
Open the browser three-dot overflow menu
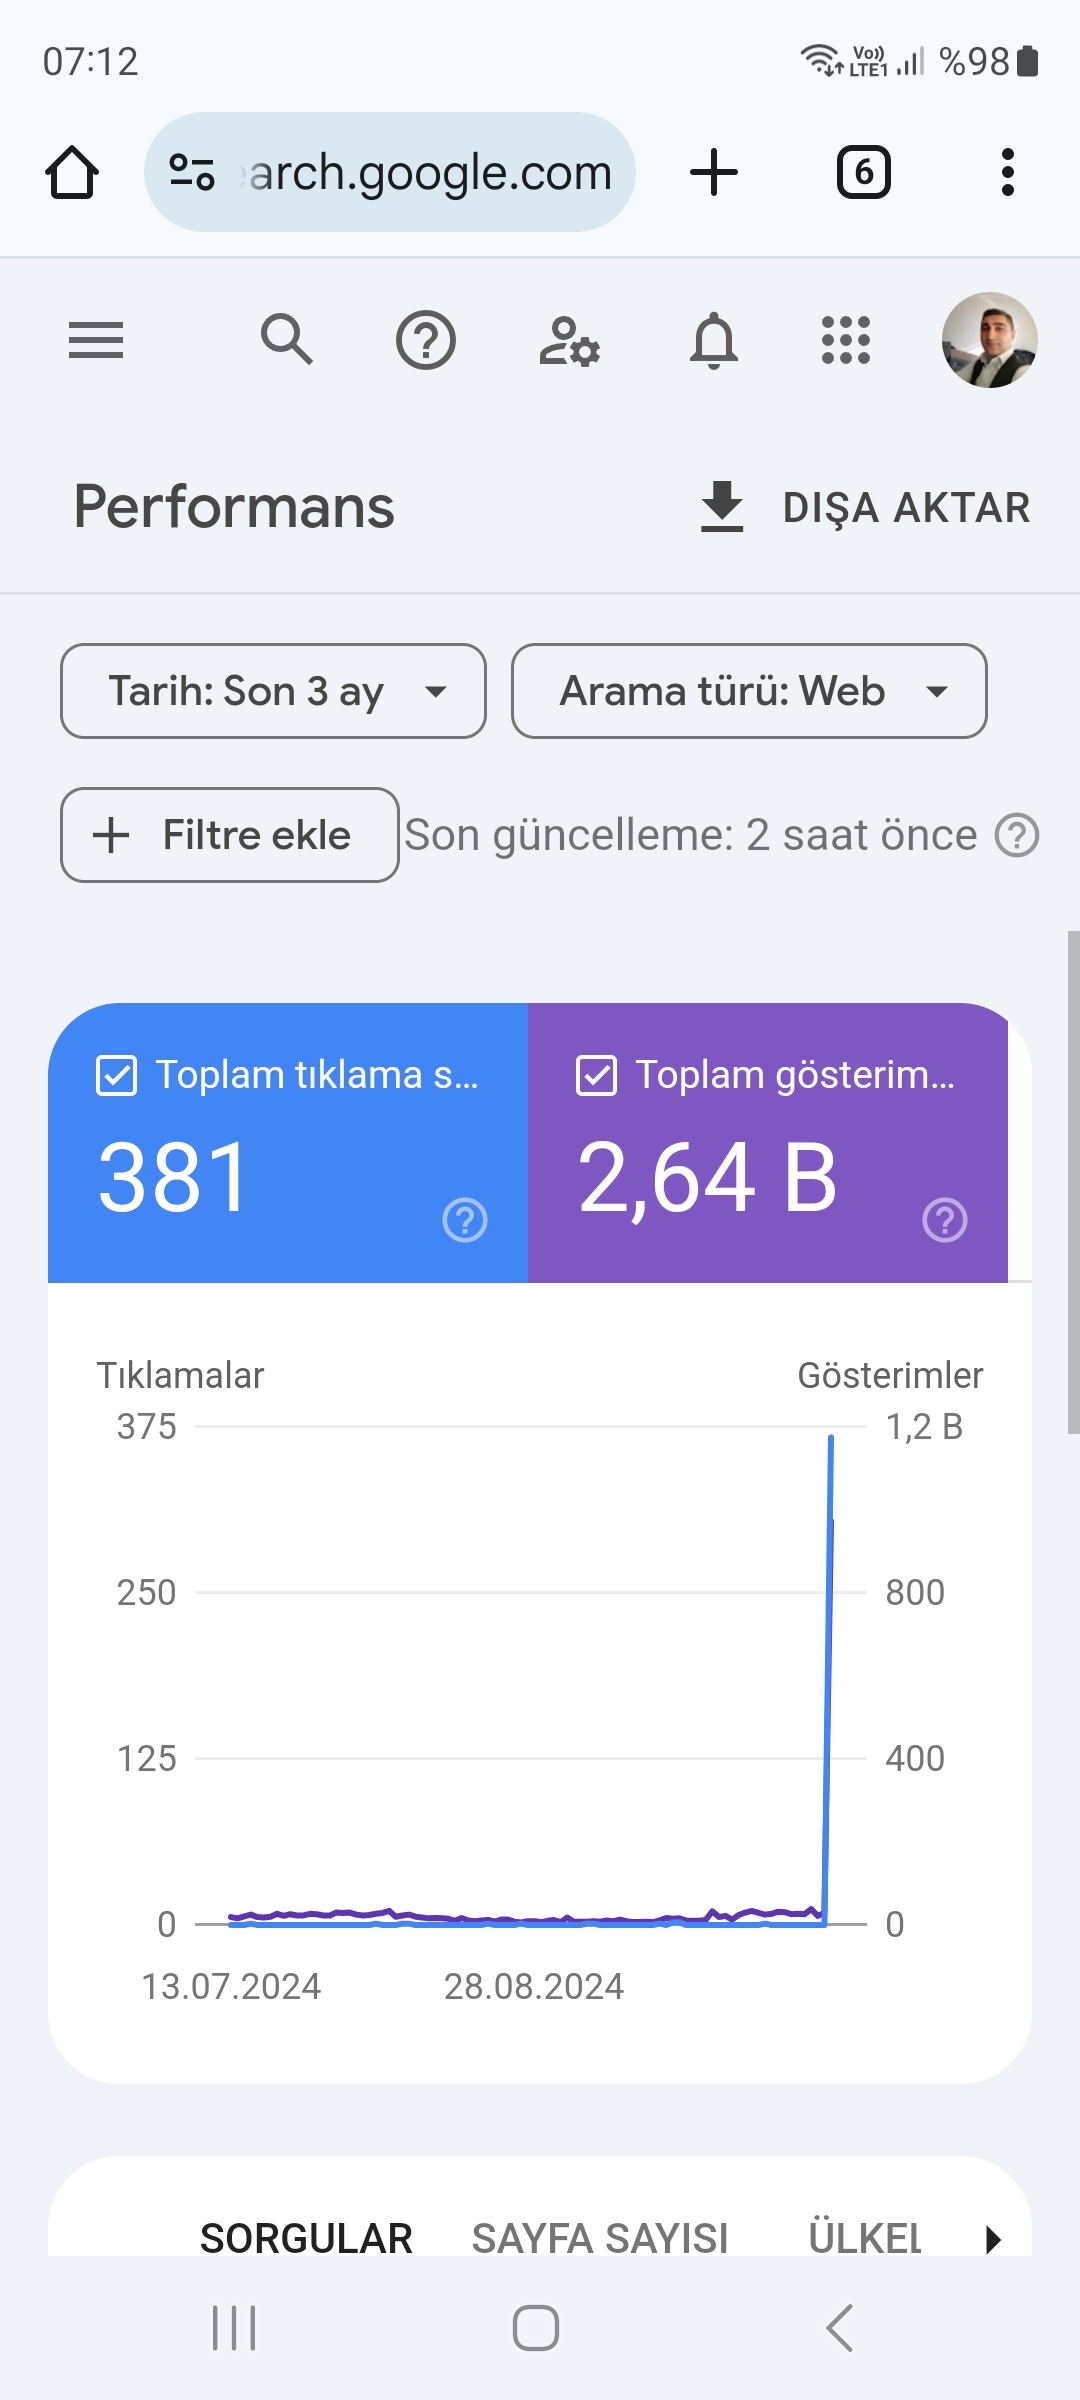click(x=1008, y=172)
